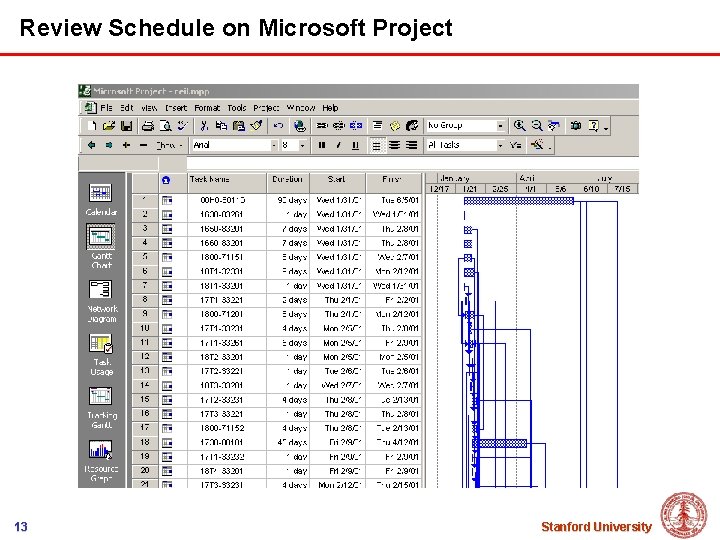The width and height of the screenshot is (720, 540).
Task: Click the Link Tasks chain icon
Action: click(x=322, y=125)
